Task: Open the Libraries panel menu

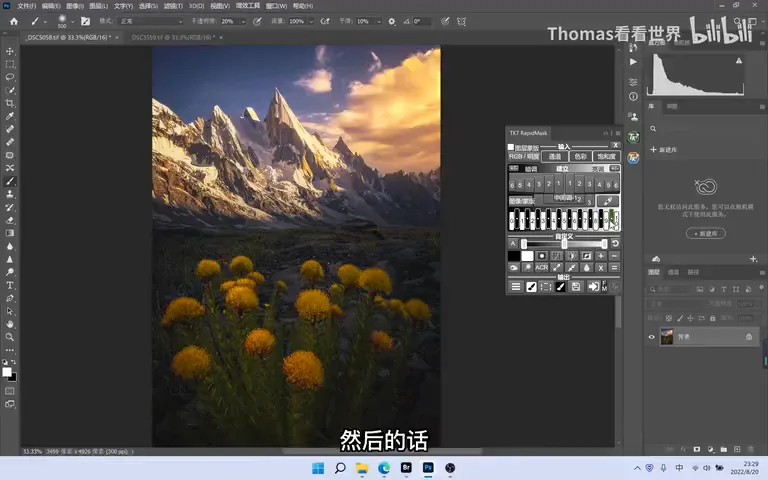Action: 762,106
